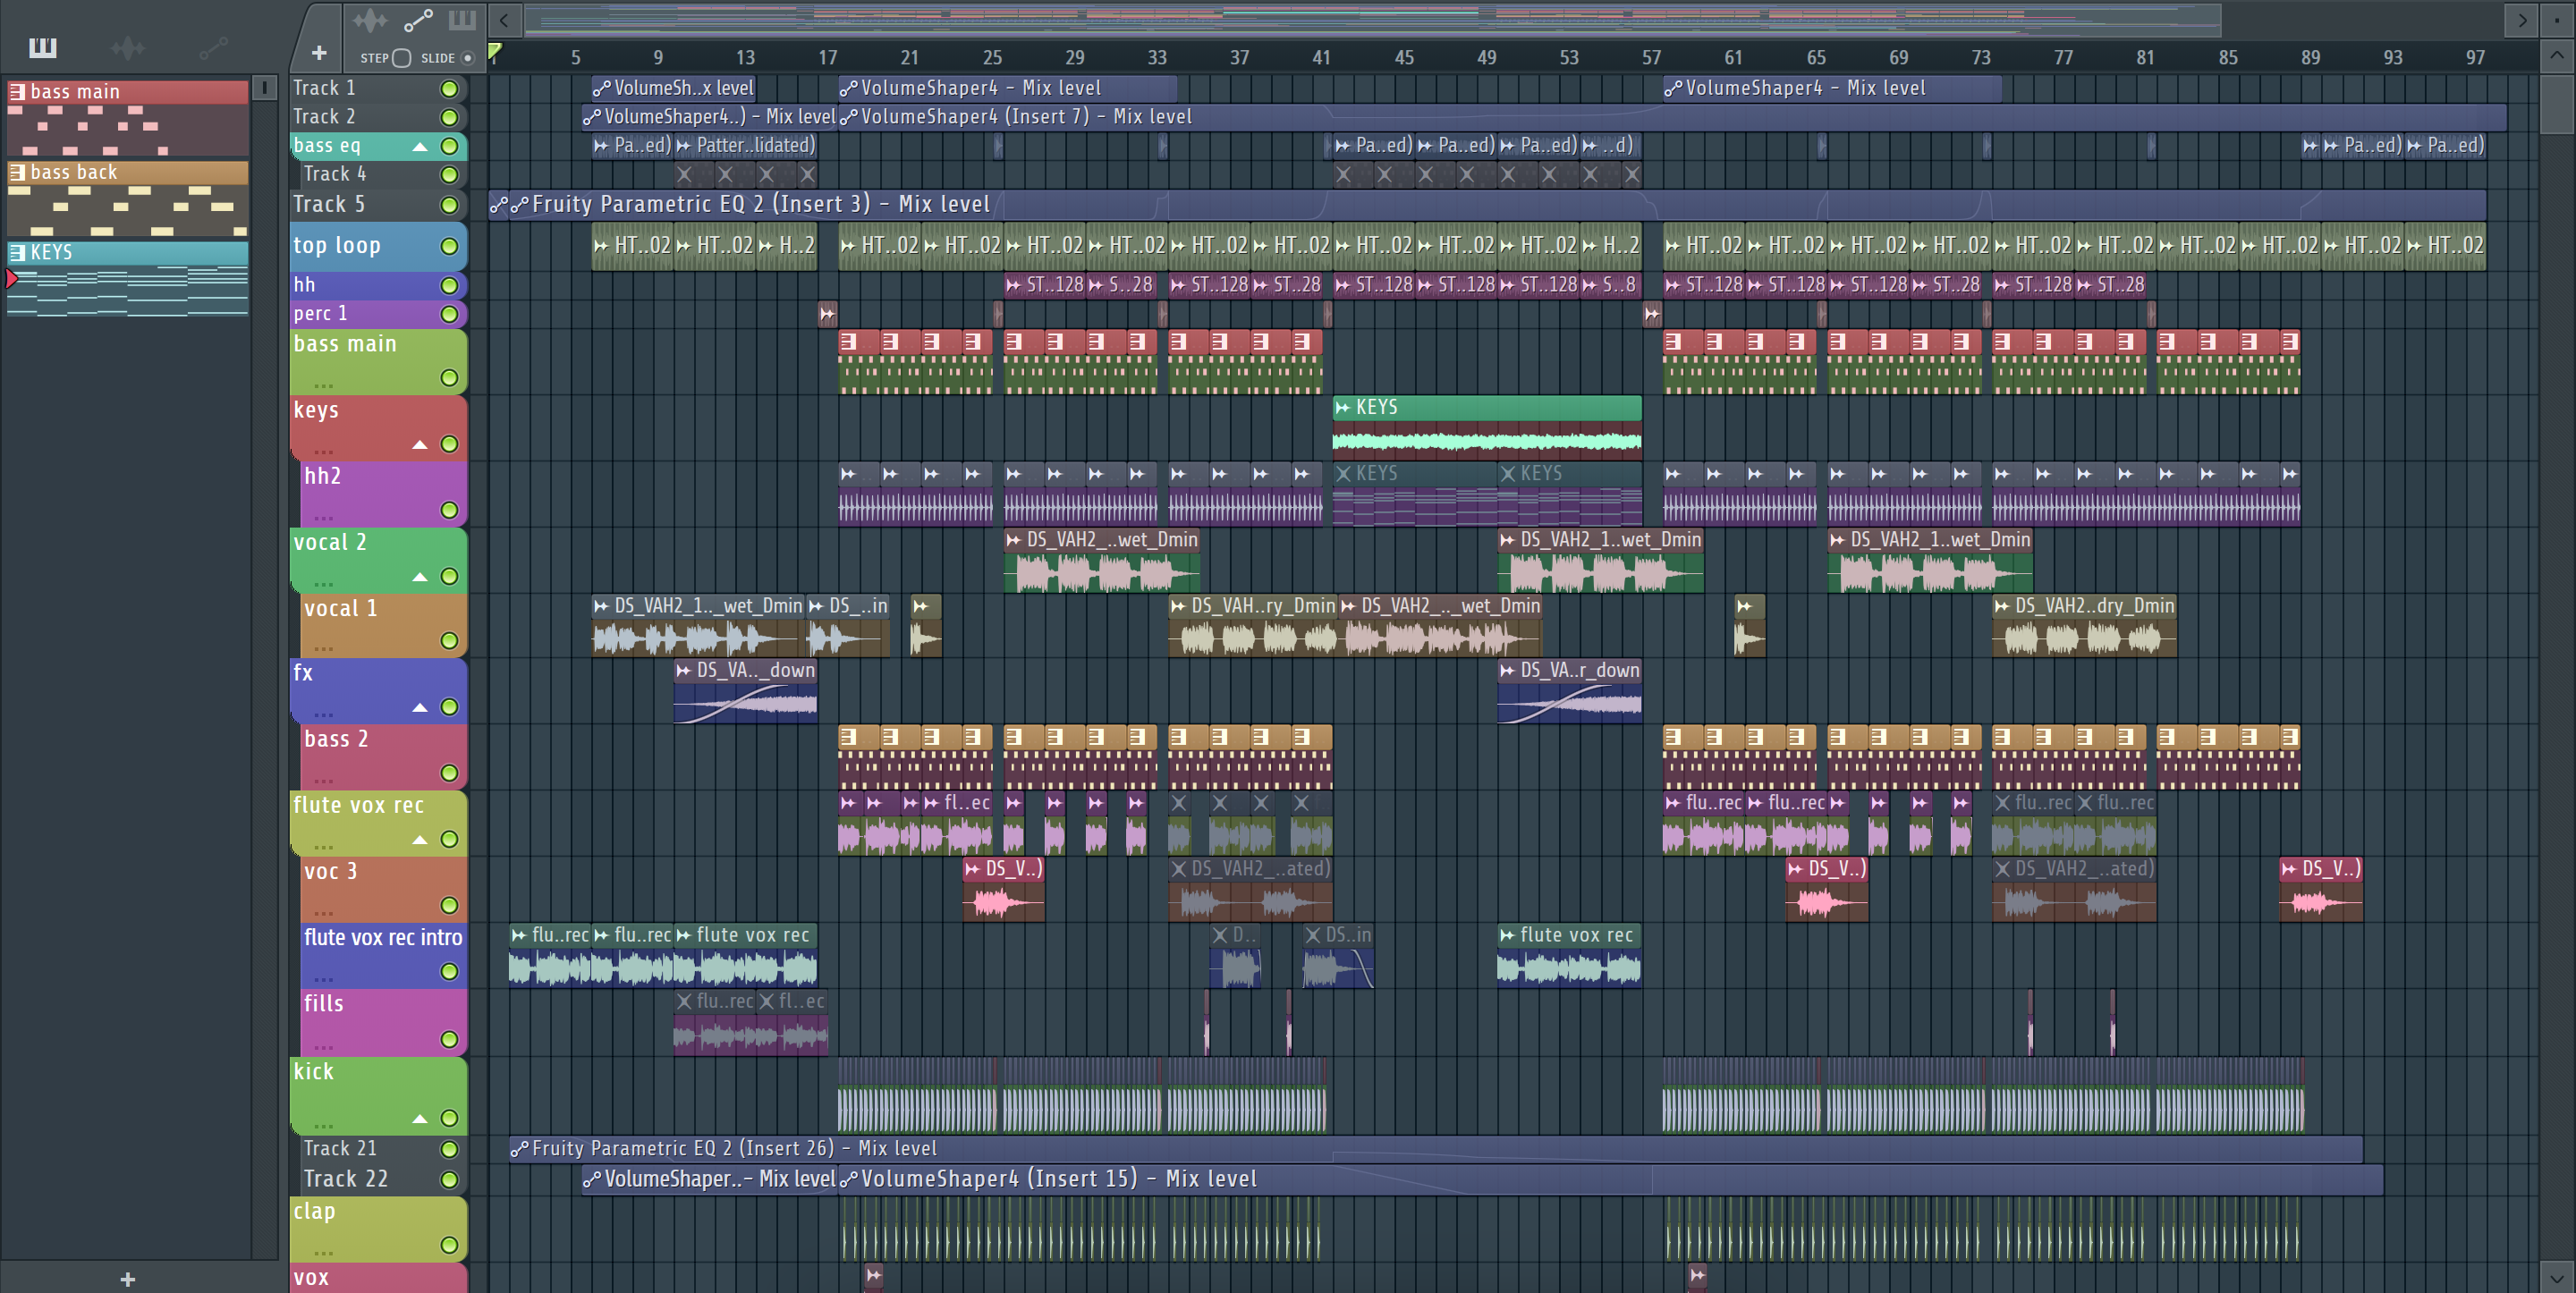Select the SLIDE radio option
Screen dimensions: 2576x1293
coord(467,58)
